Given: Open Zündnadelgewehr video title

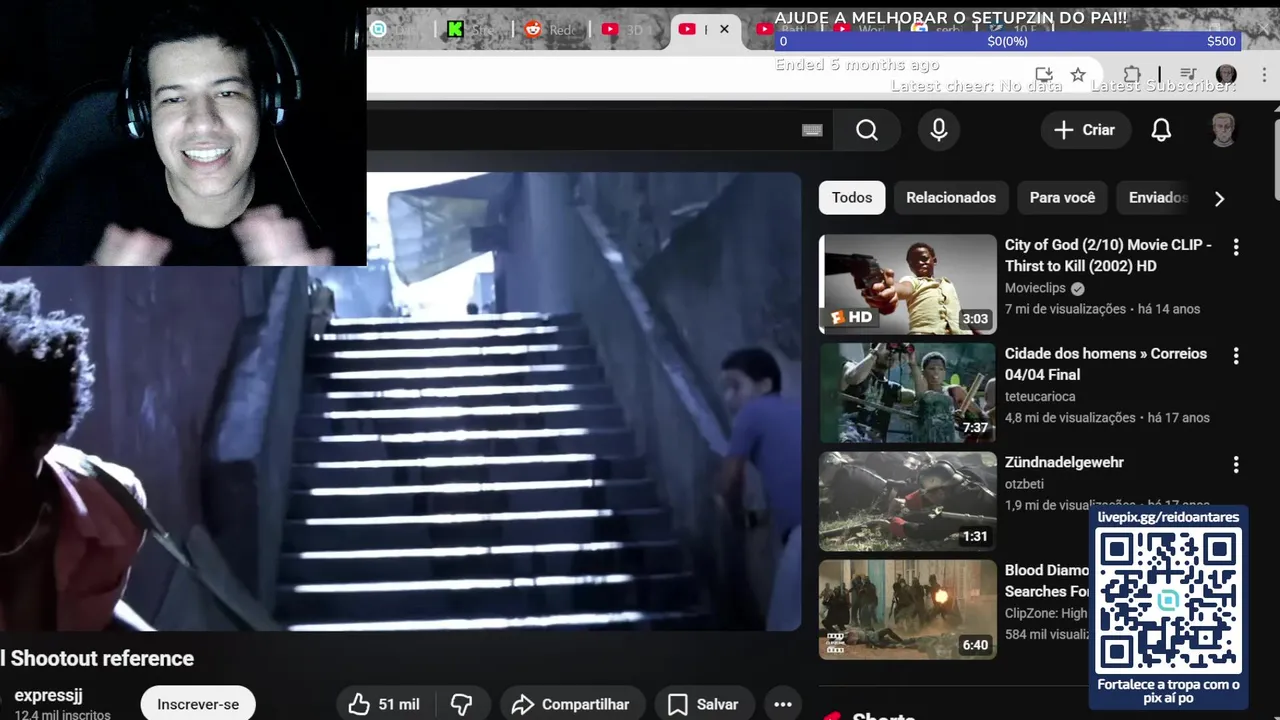Looking at the screenshot, I should tap(1064, 463).
